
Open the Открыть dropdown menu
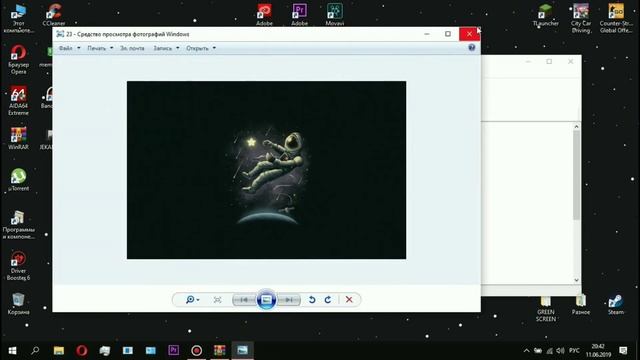(x=201, y=48)
